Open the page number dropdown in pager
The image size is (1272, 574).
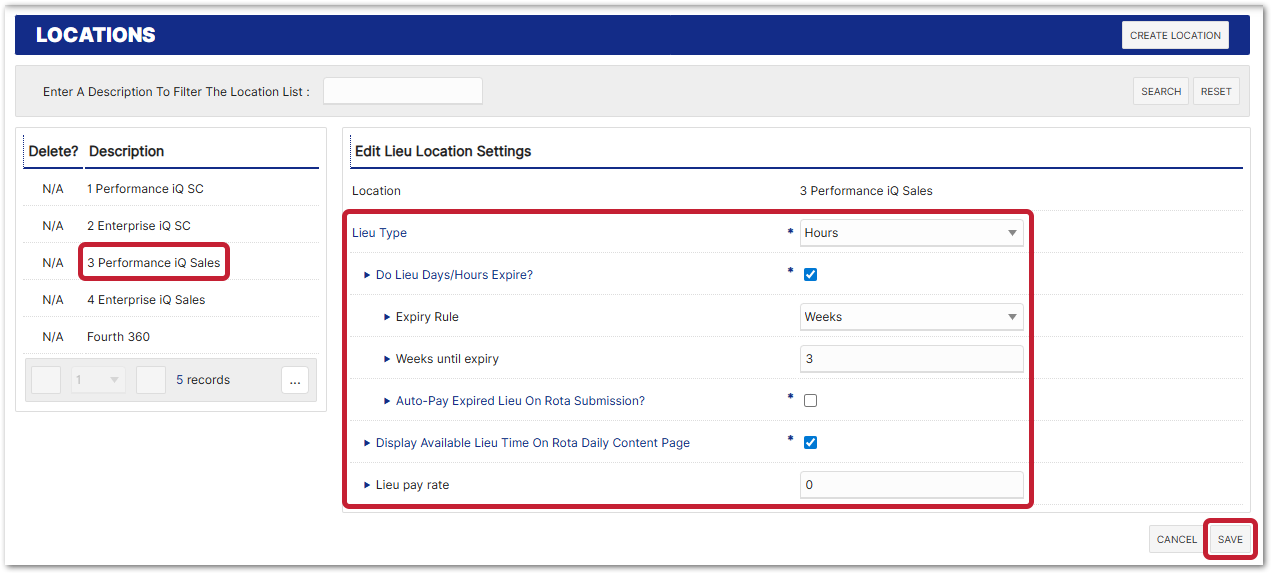coord(98,380)
